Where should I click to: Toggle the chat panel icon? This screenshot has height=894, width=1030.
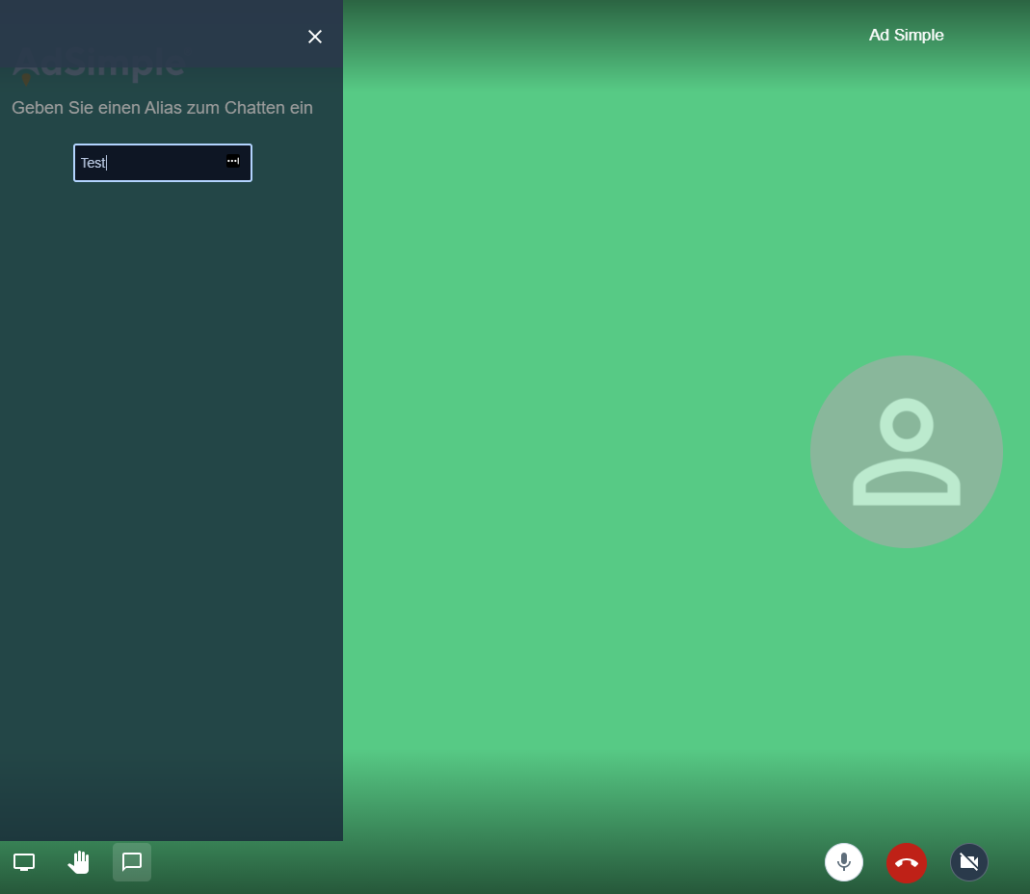point(132,862)
